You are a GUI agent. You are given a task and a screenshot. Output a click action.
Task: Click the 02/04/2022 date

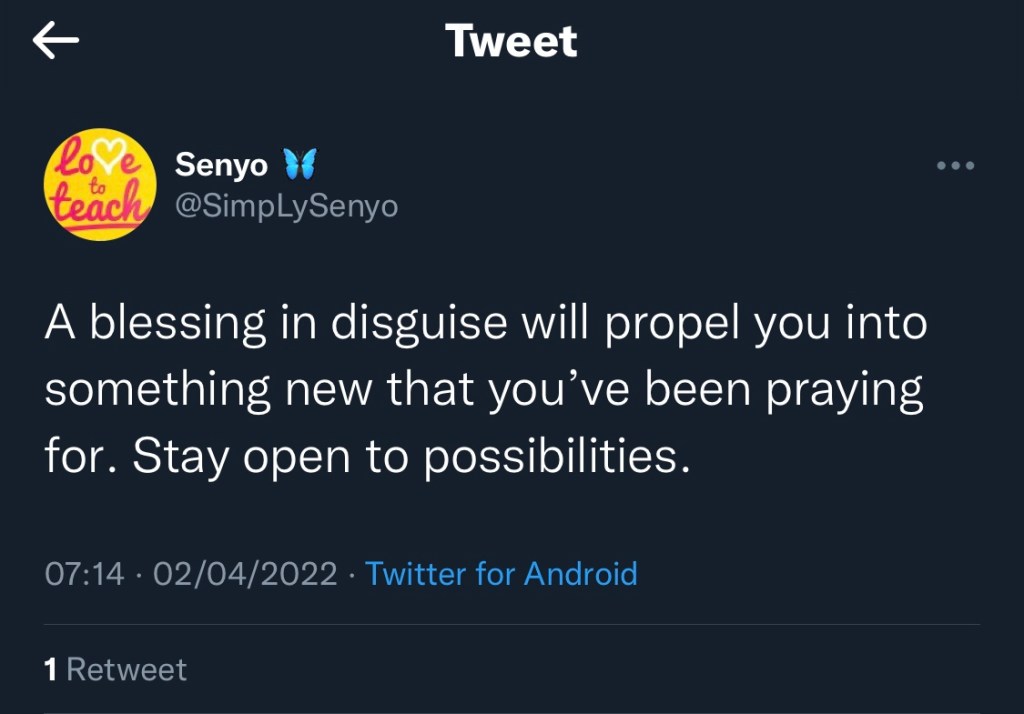point(244,574)
